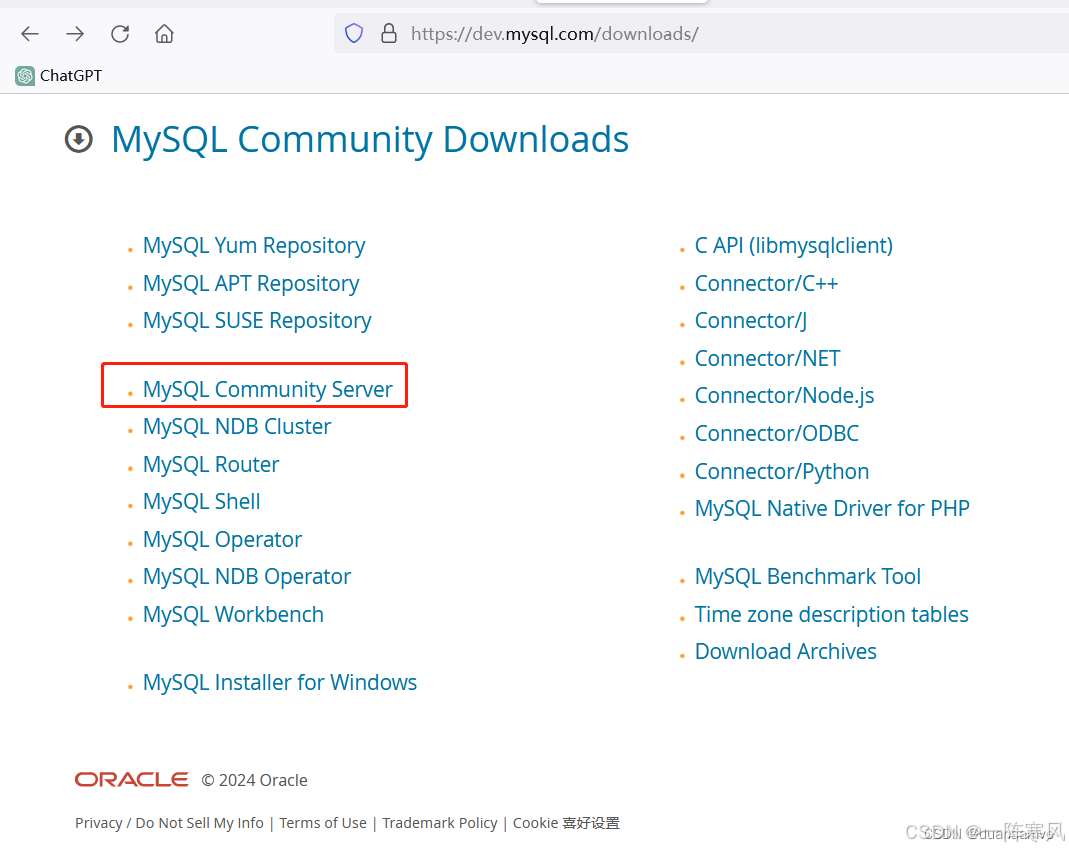Open Download Archives link

[x=785, y=652]
